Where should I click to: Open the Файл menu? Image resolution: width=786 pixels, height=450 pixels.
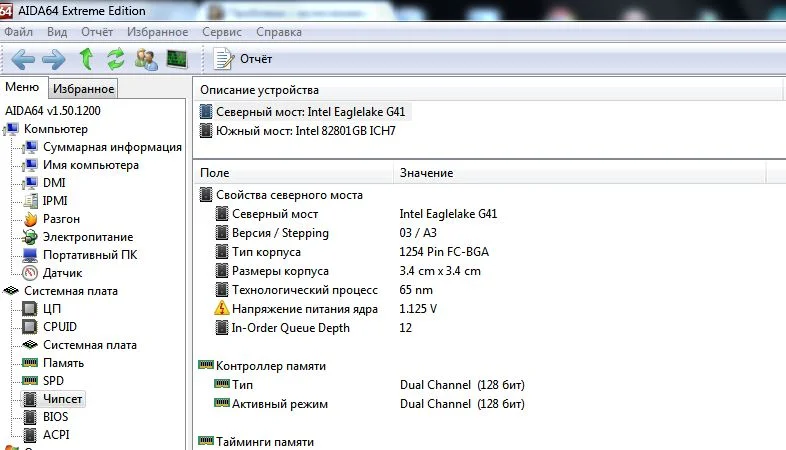point(19,32)
